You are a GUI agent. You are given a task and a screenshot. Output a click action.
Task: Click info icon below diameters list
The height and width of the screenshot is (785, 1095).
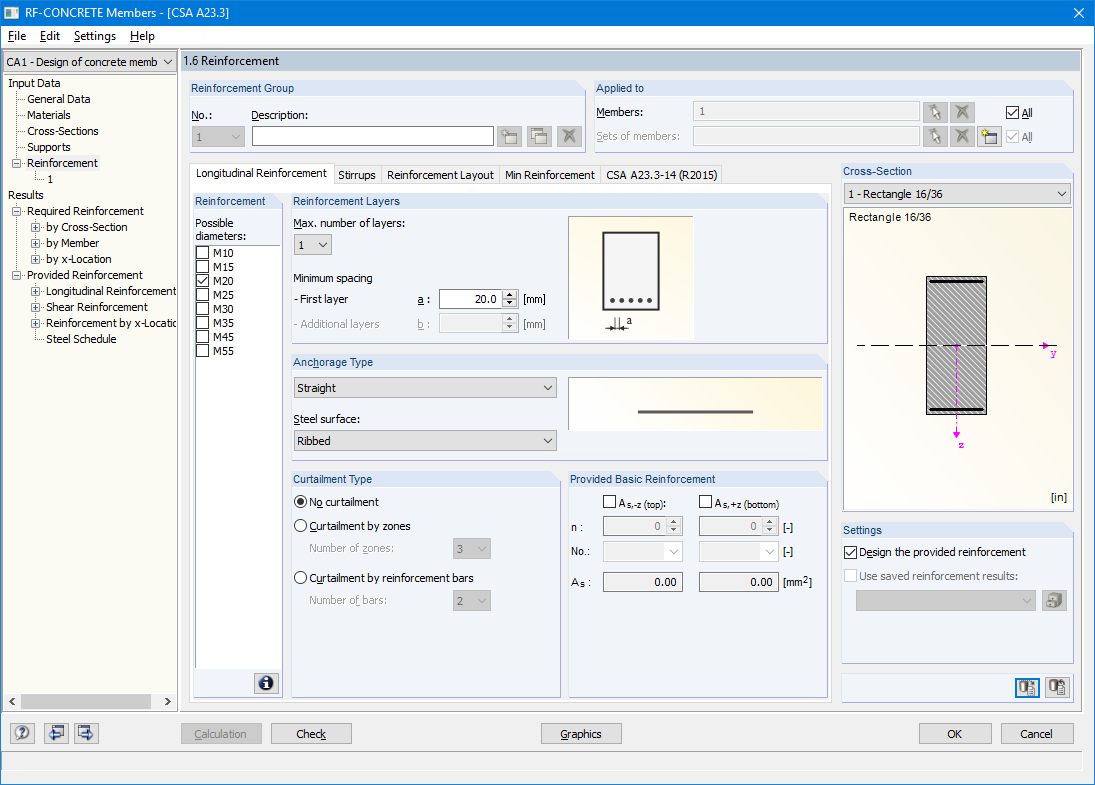[x=266, y=683]
